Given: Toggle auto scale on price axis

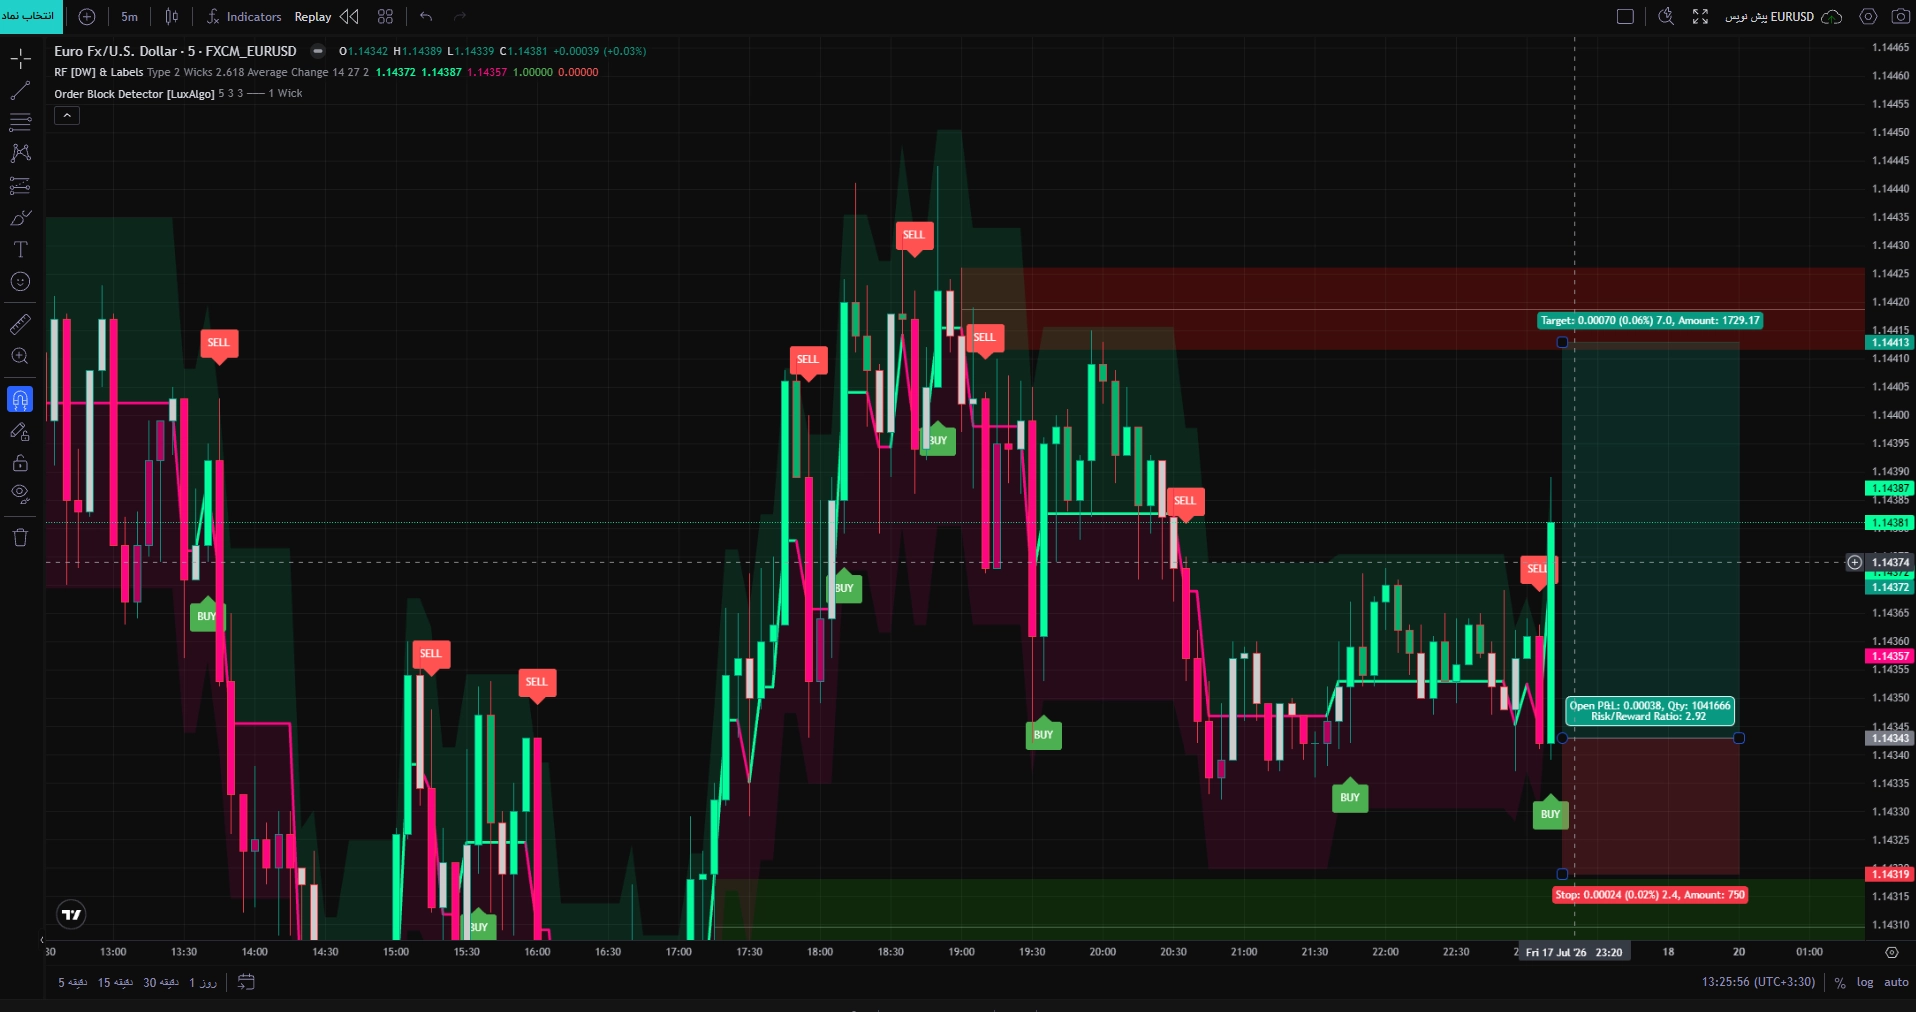Looking at the screenshot, I should pyautogui.click(x=1896, y=982).
